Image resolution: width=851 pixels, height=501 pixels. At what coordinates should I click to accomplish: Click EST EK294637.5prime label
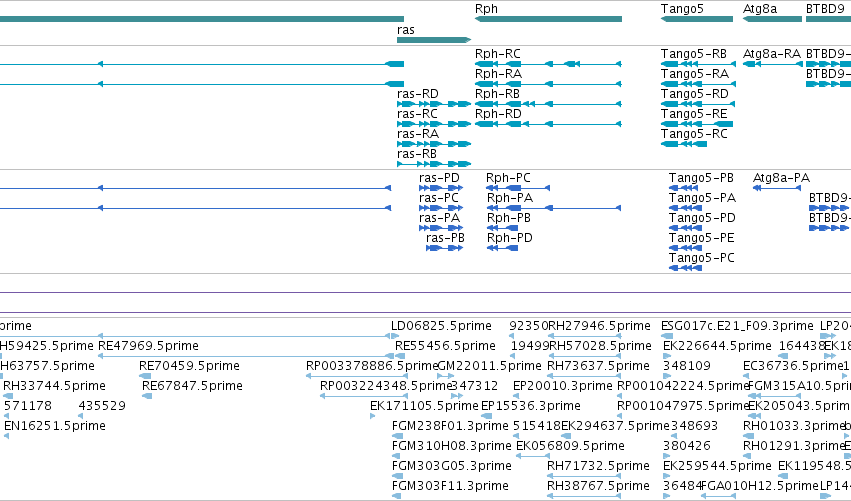point(615,426)
